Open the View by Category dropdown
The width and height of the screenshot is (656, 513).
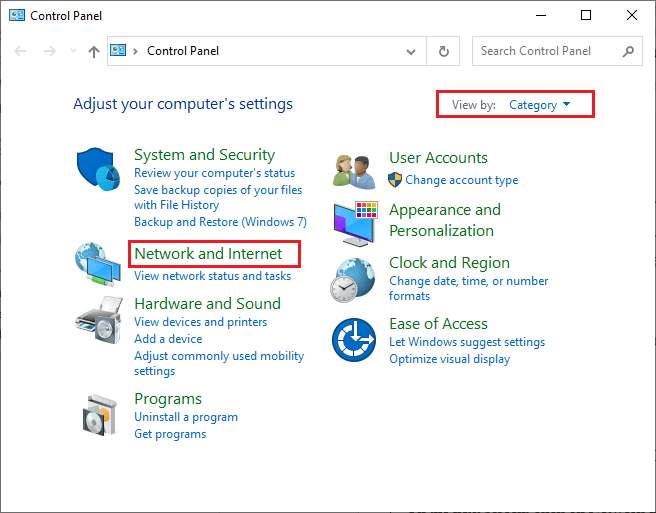539,105
